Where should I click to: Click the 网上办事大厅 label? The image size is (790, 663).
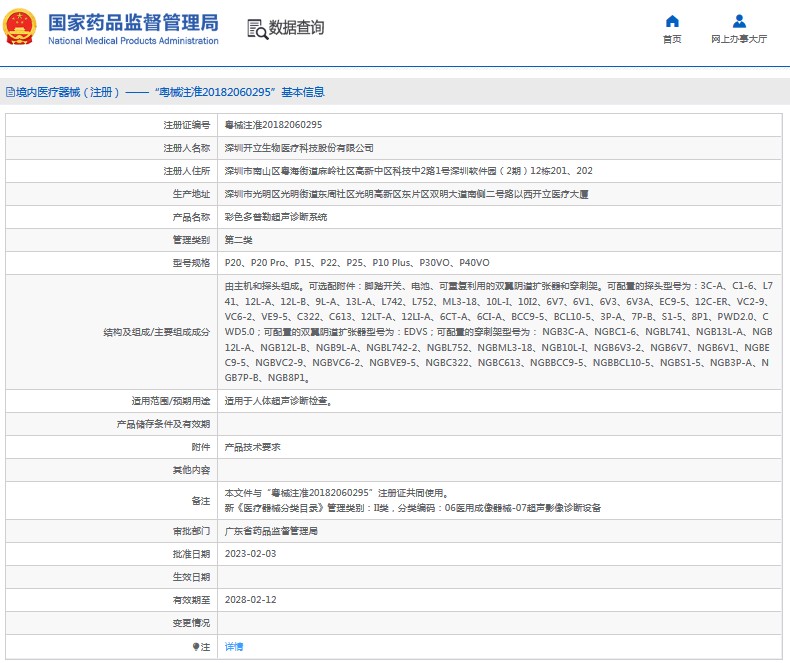[739, 39]
